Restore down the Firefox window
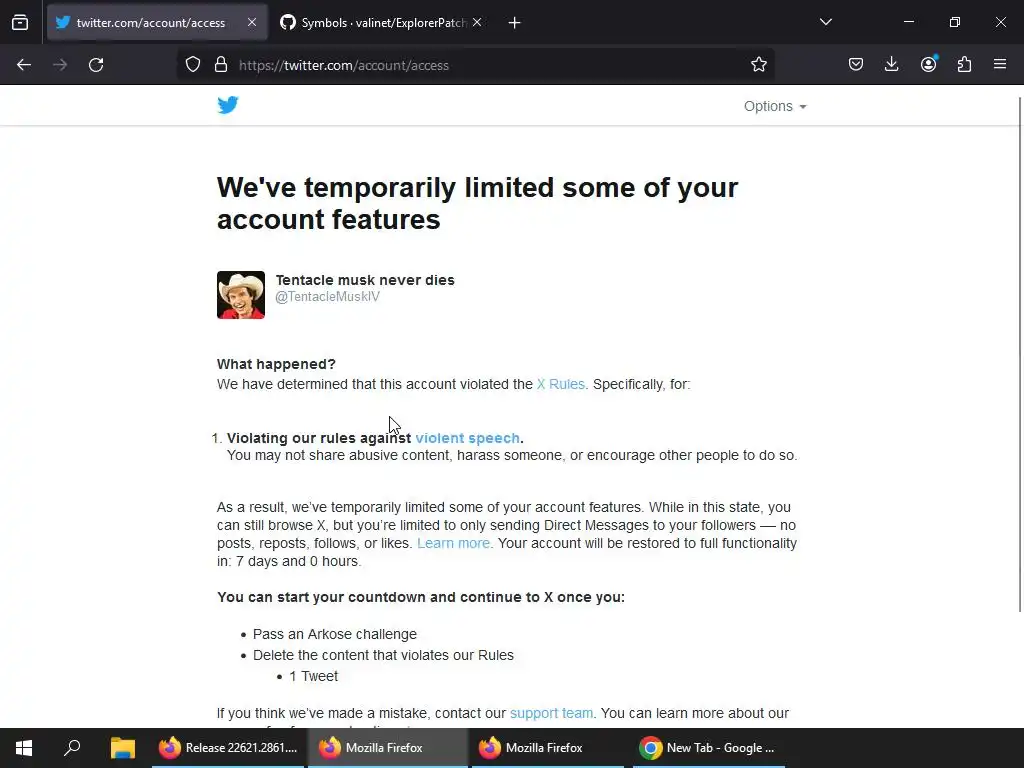This screenshot has width=1024, height=768. point(955,22)
